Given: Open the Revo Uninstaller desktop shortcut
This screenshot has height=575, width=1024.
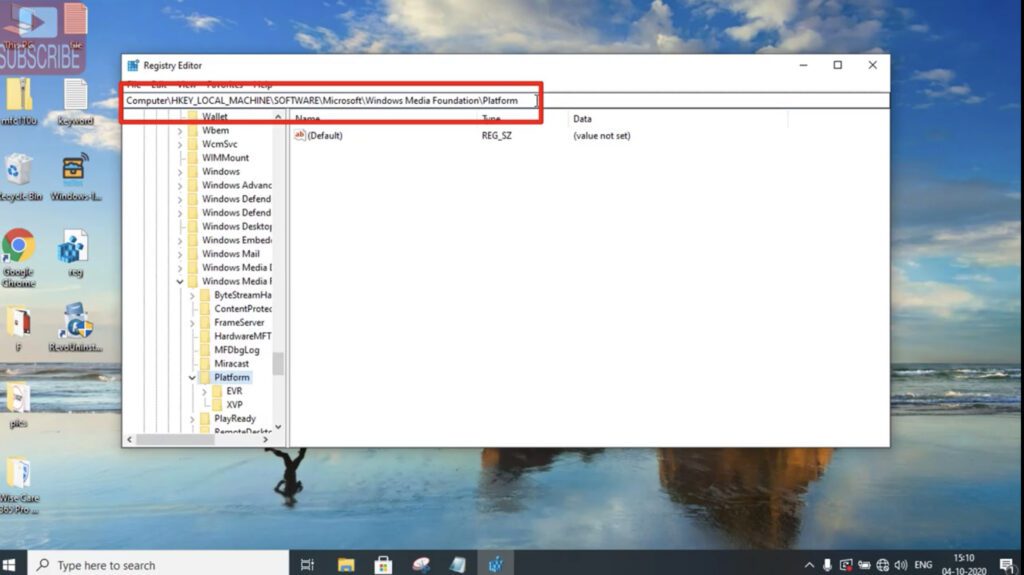Looking at the screenshot, I should pyautogui.click(x=75, y=323).
